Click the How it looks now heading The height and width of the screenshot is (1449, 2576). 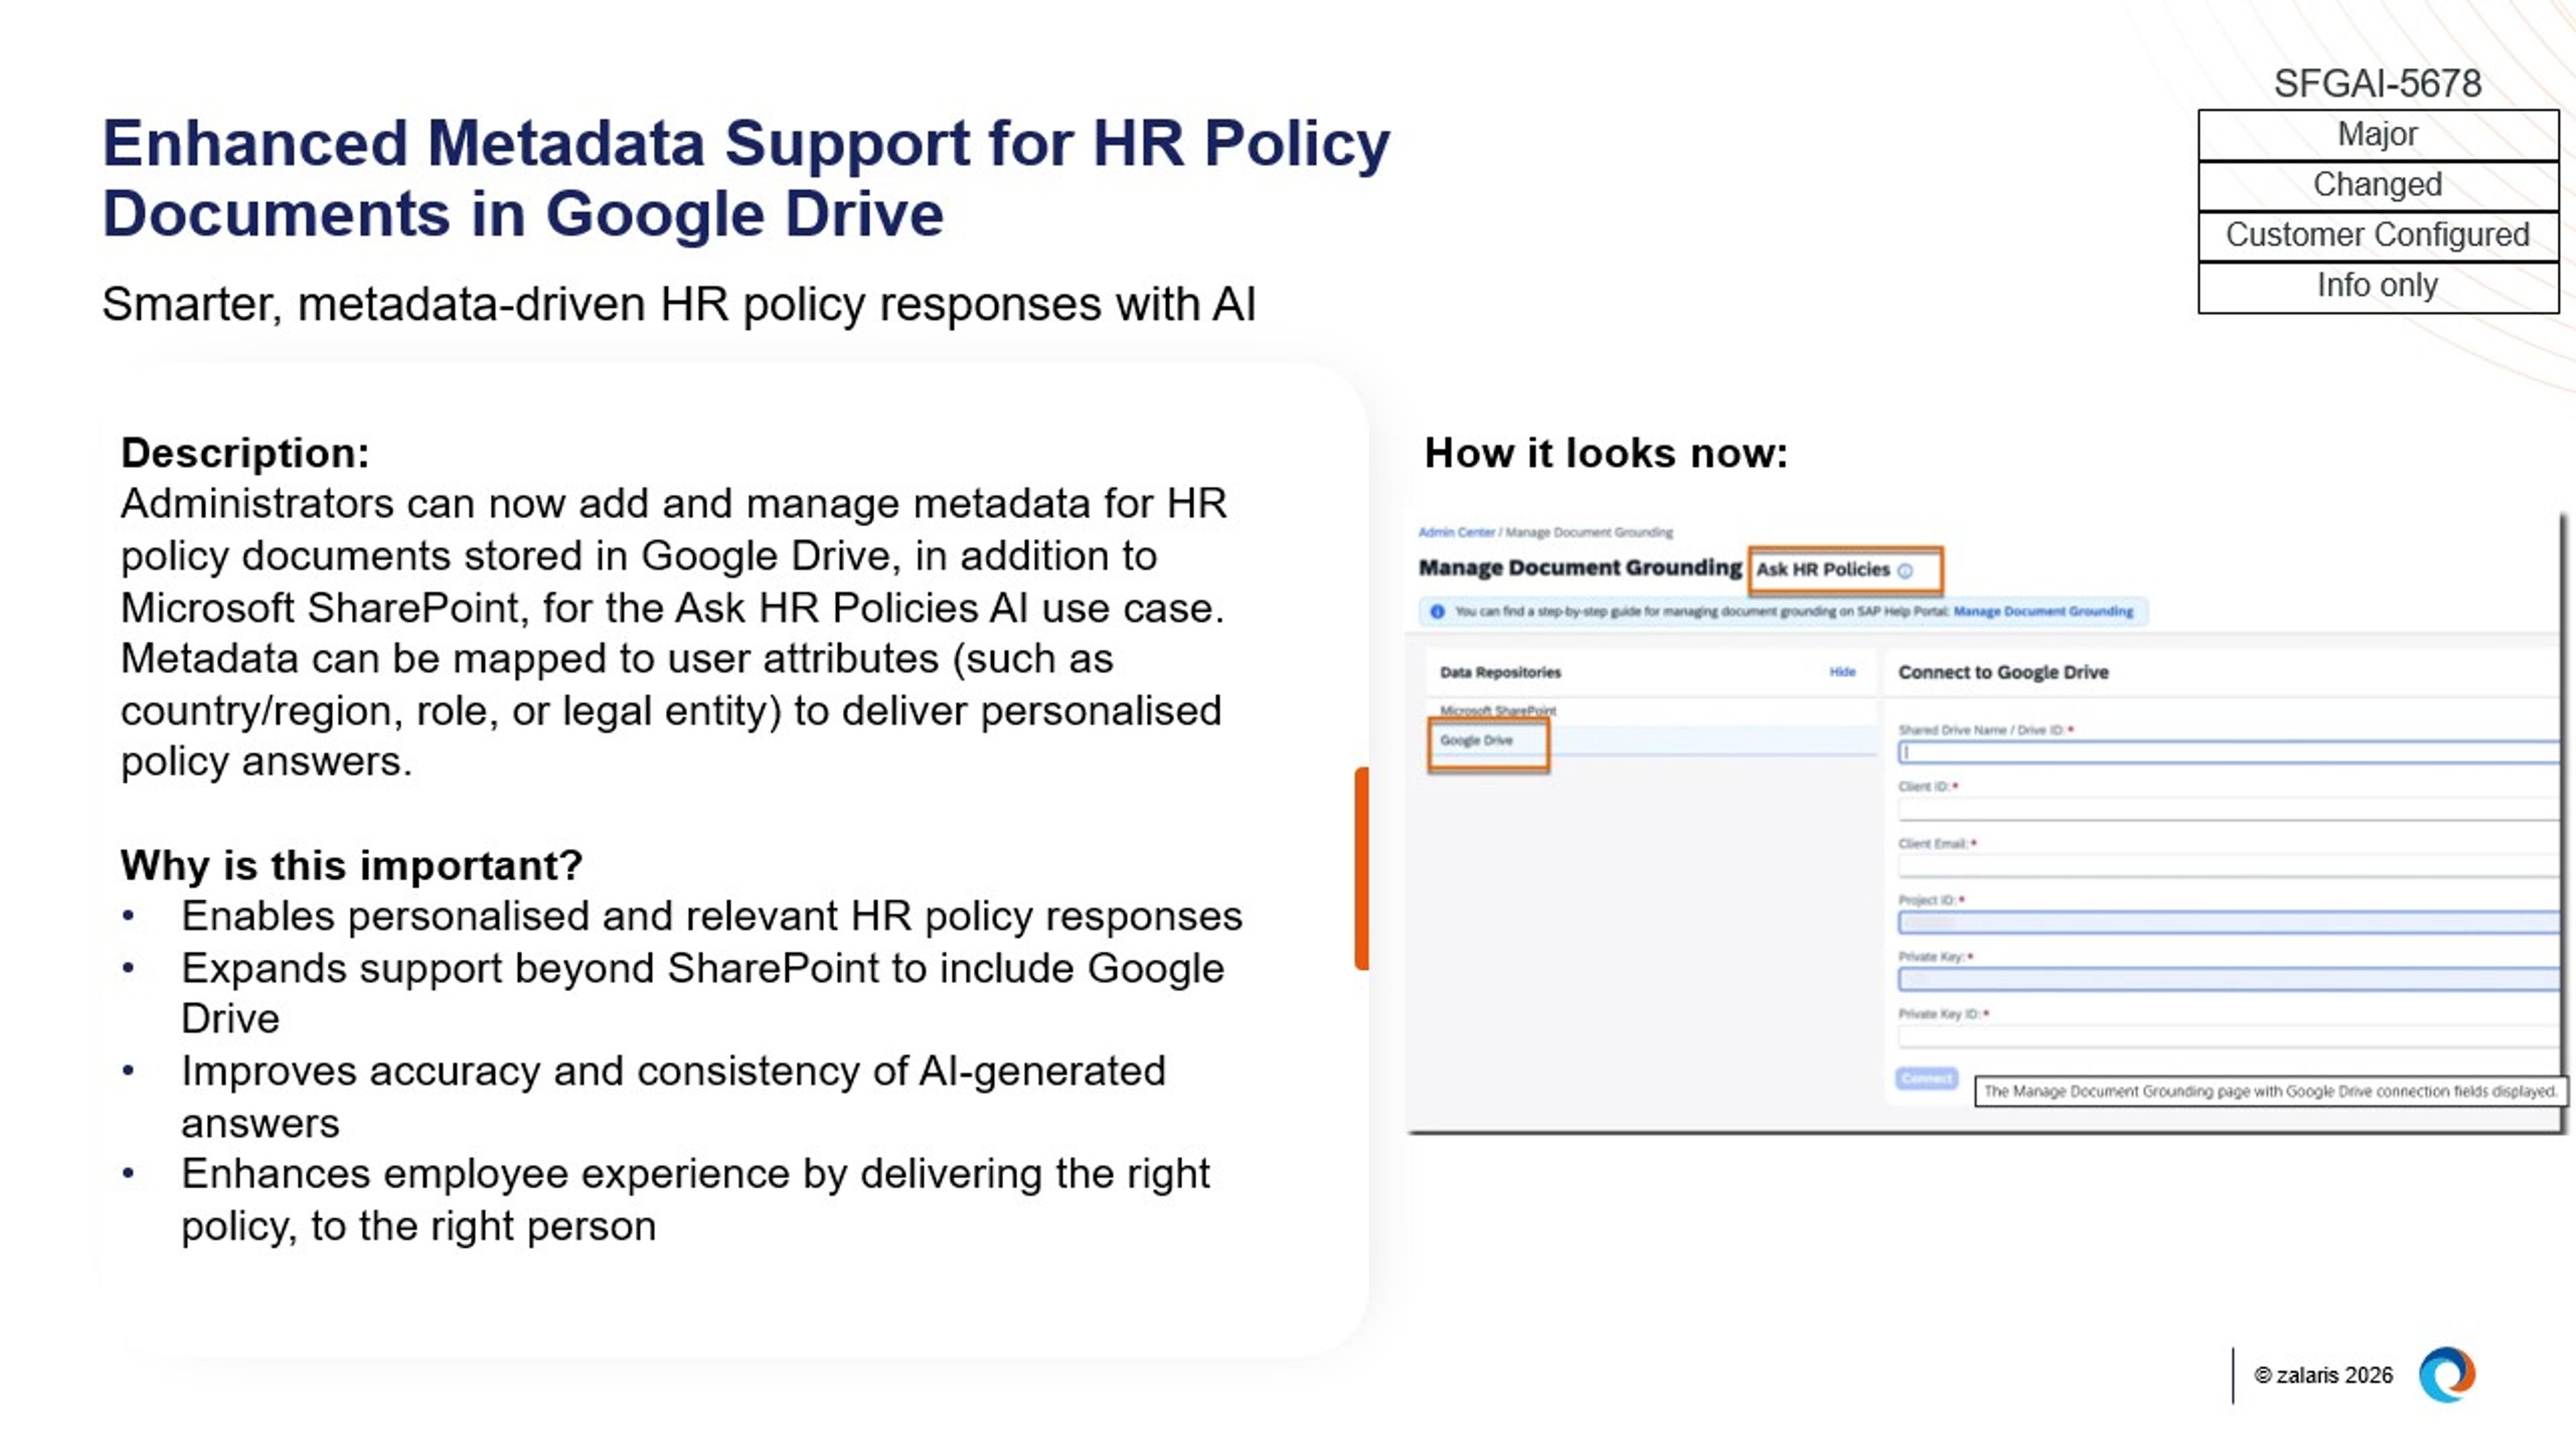point(1606,453)
